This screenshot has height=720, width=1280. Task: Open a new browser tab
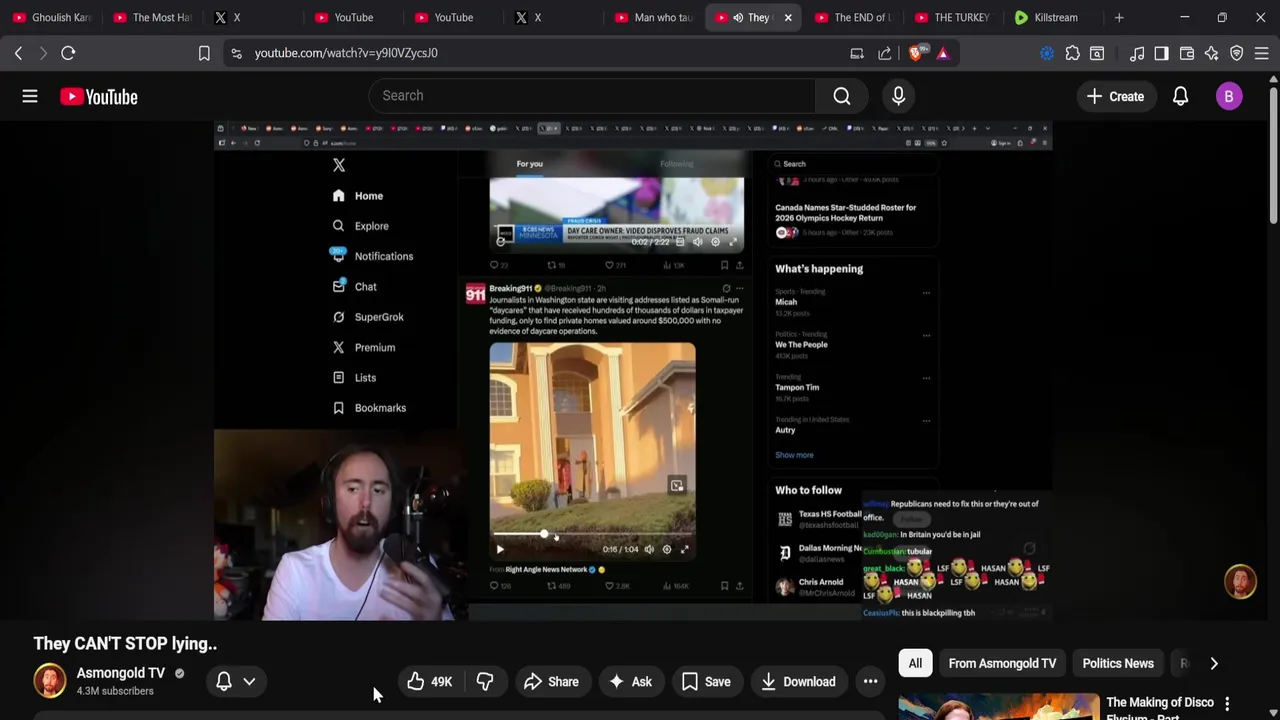click(1119, 17)
